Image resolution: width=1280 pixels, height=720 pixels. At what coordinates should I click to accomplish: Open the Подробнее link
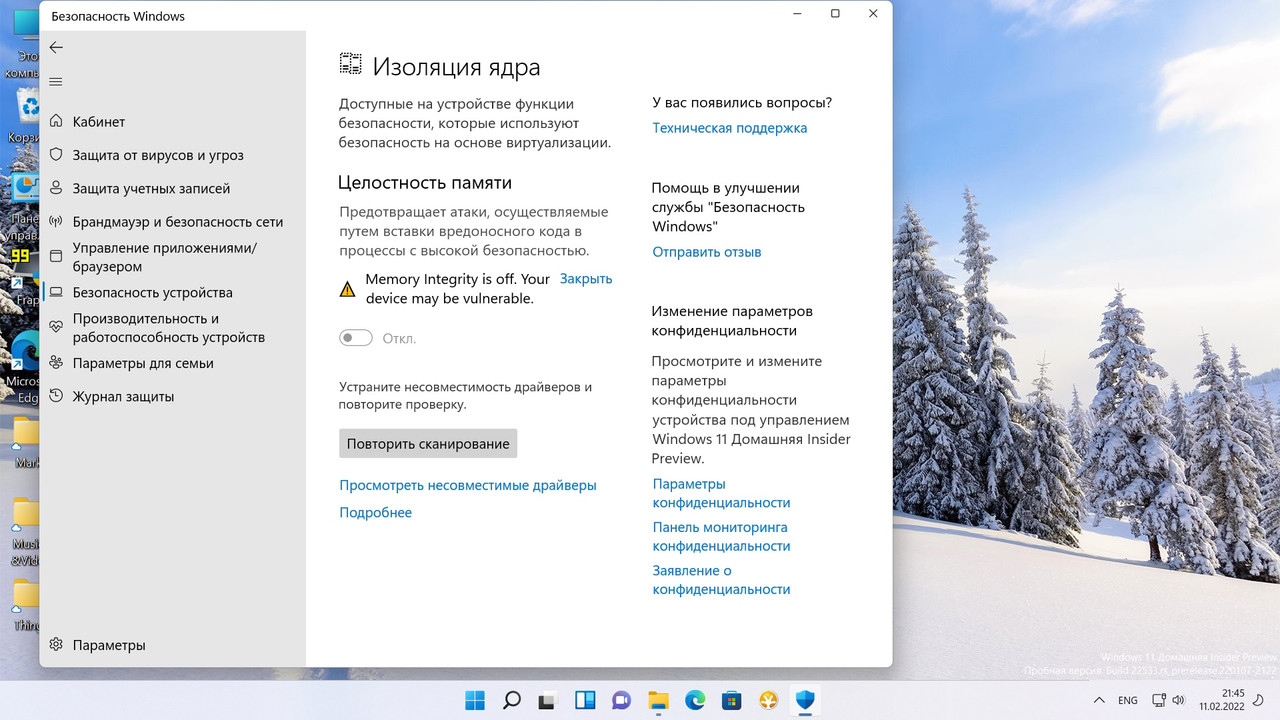pyautogui.click(x=376, y=512)
